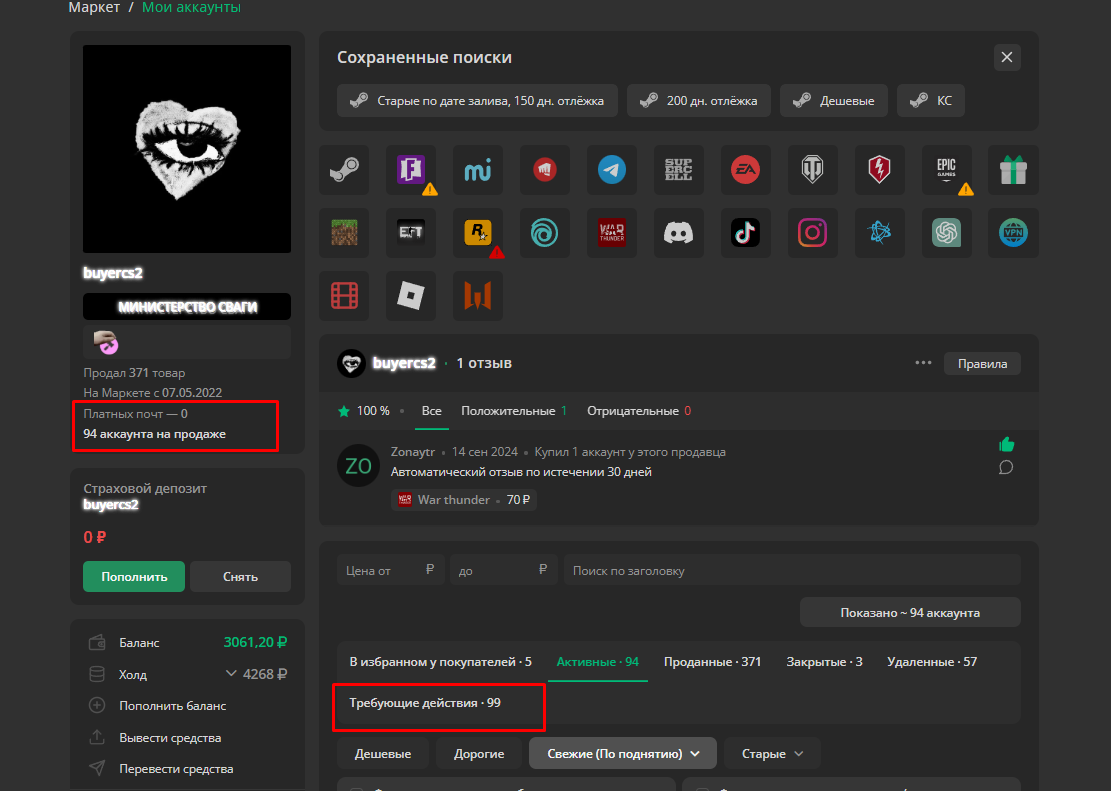Open the Перевести средства link
The image size is (1111, 791).
pyautogui.click(x=176, y=769)
